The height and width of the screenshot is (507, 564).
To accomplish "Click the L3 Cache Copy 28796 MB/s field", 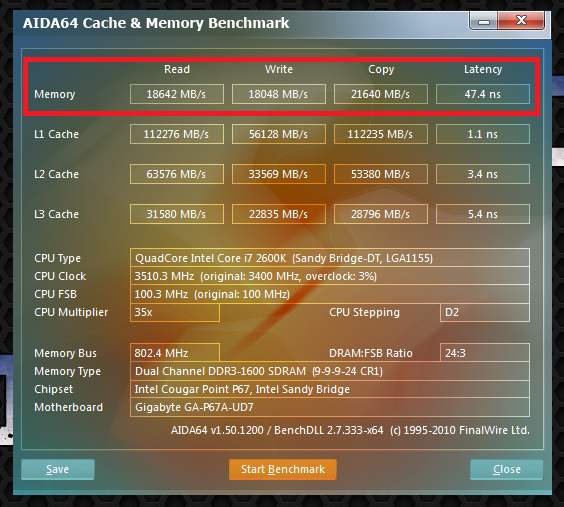I will click(x=381, y=214).
